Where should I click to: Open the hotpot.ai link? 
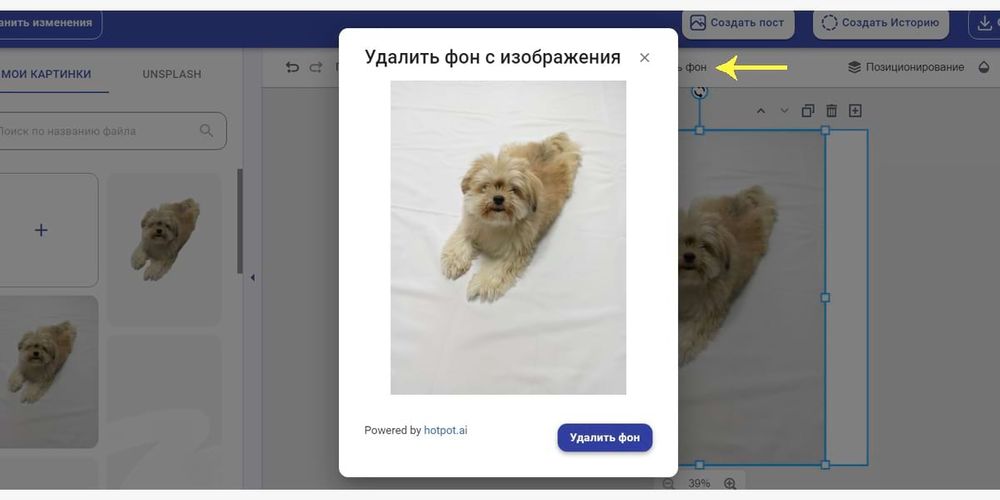[x=445, y=431]
